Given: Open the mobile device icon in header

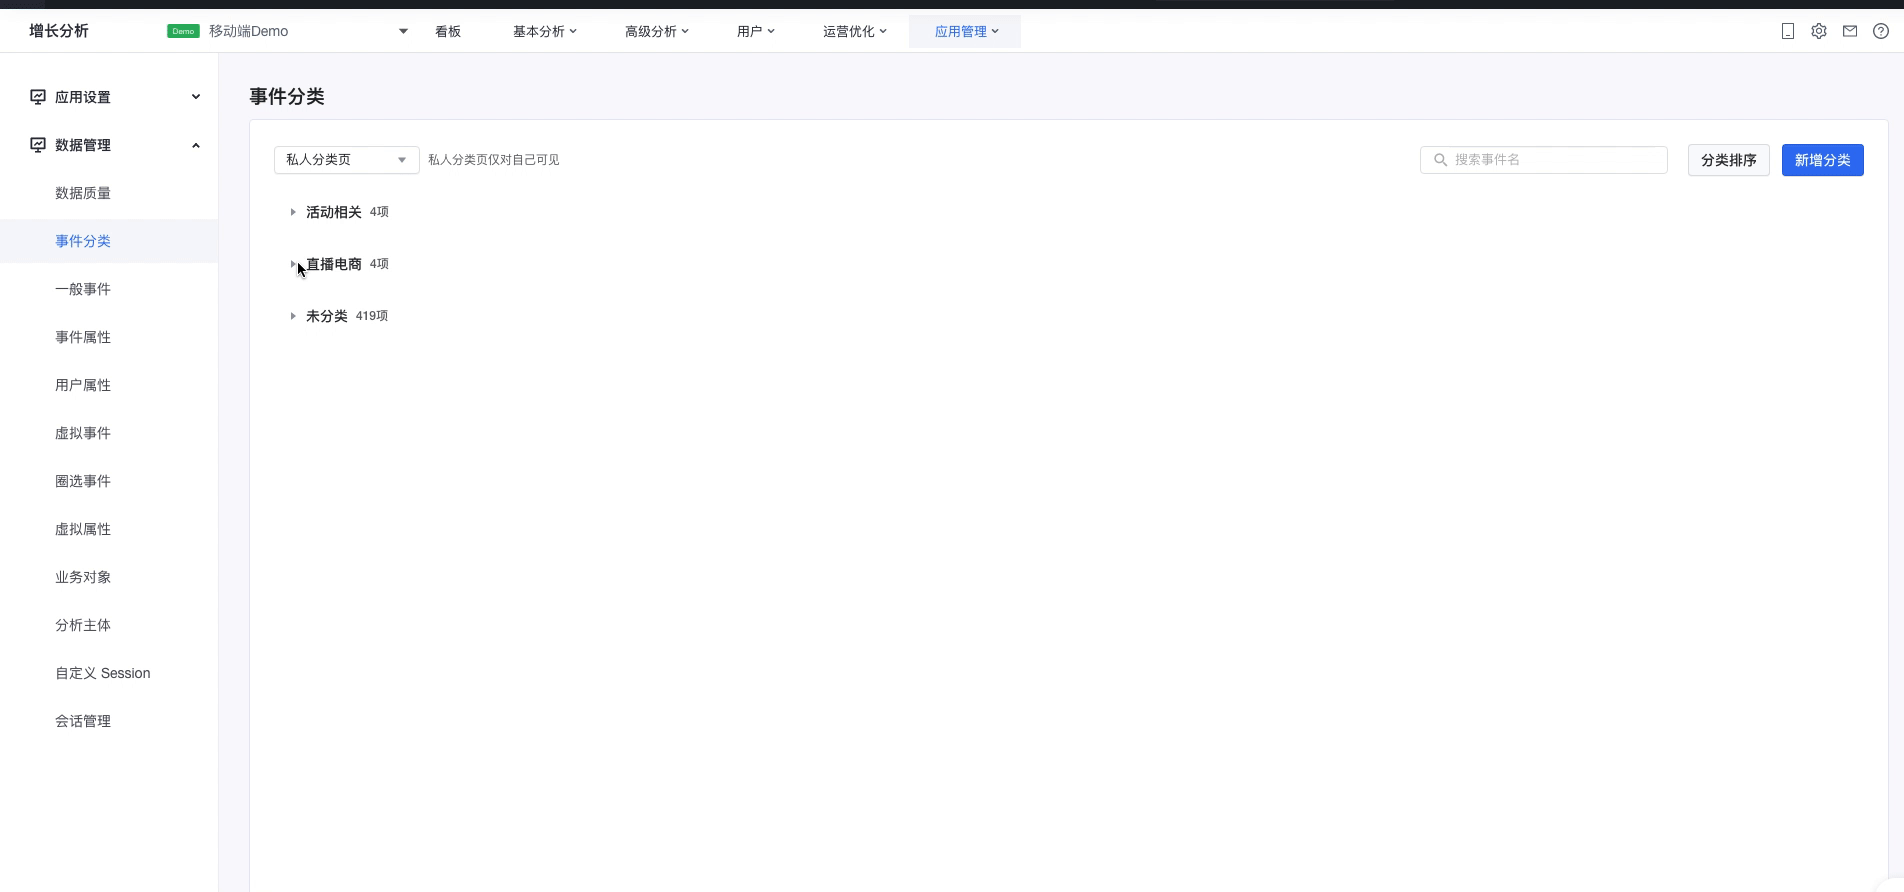Looking at the screenshot, I should (1788, 31).
